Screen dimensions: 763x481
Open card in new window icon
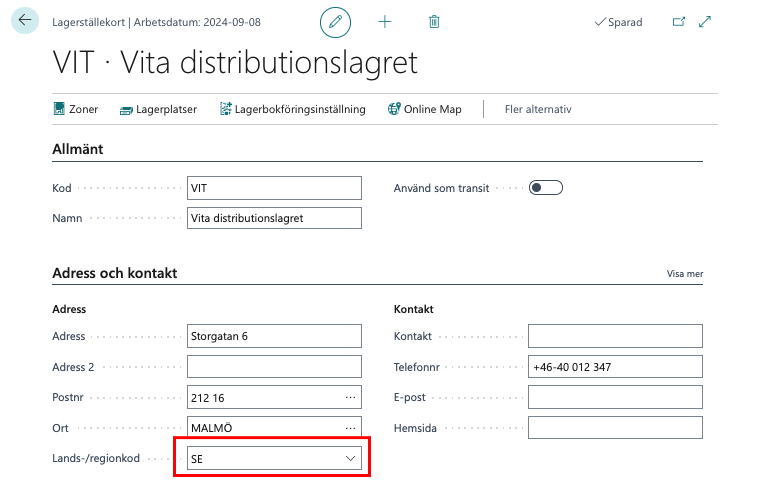pos(679,21)
